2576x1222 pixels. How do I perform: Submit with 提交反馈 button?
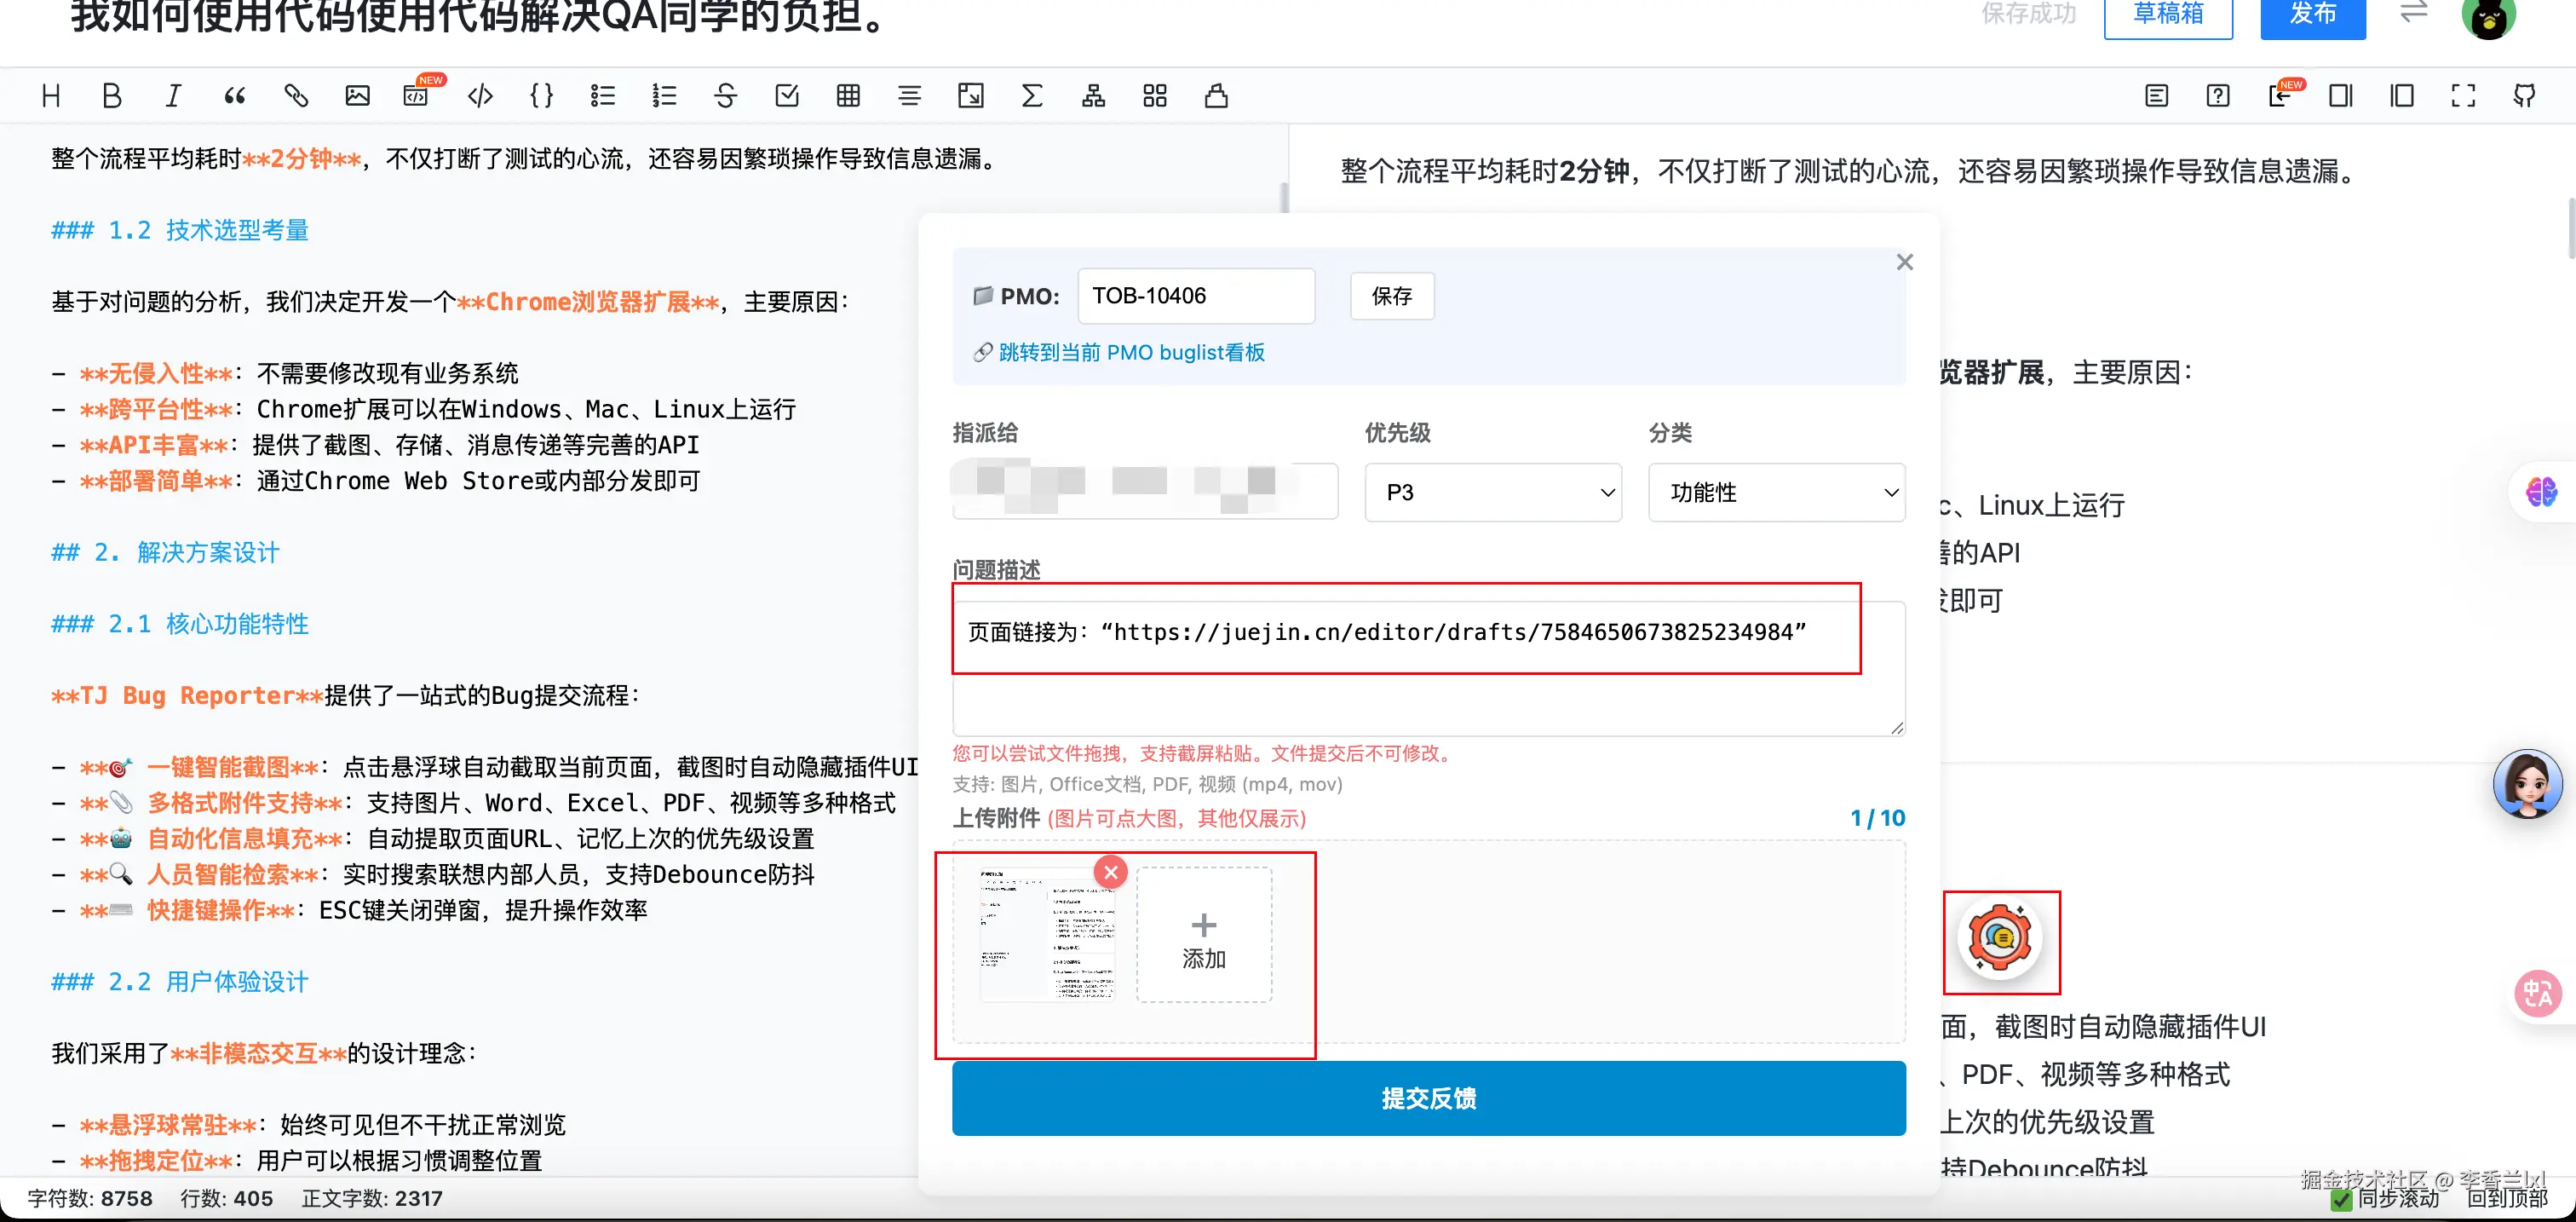[1428, 1098]
